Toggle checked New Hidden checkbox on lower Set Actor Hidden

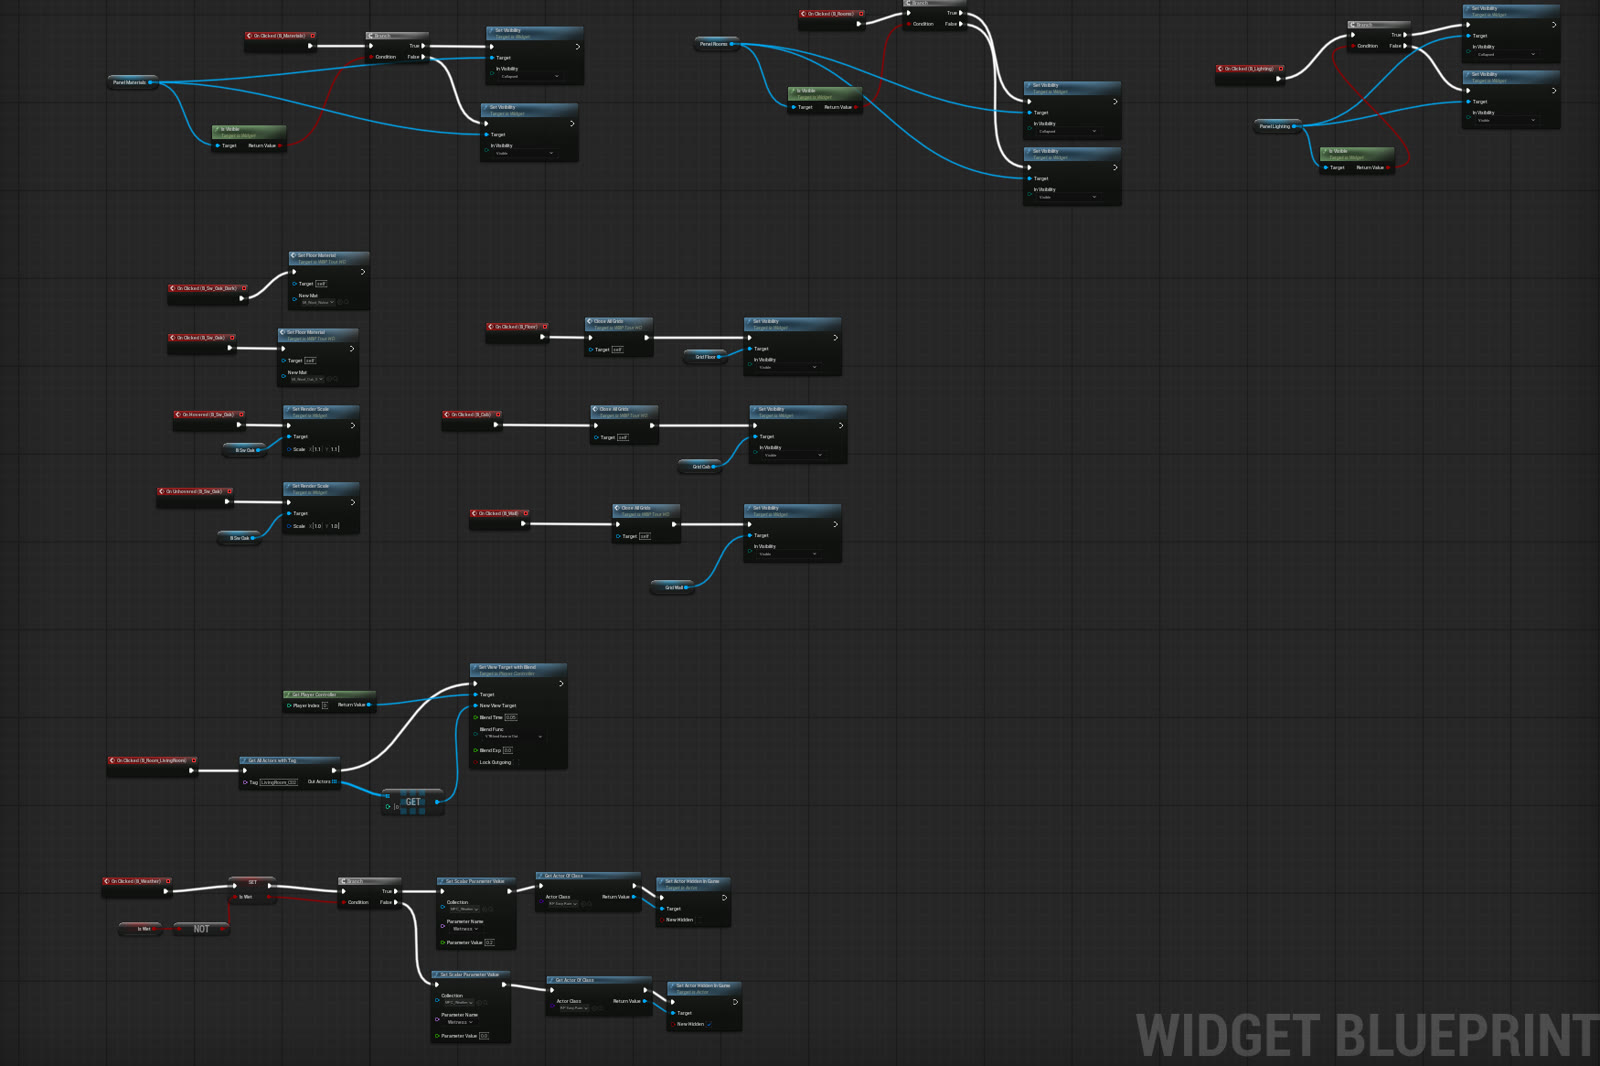click(x=709, y=1024)
